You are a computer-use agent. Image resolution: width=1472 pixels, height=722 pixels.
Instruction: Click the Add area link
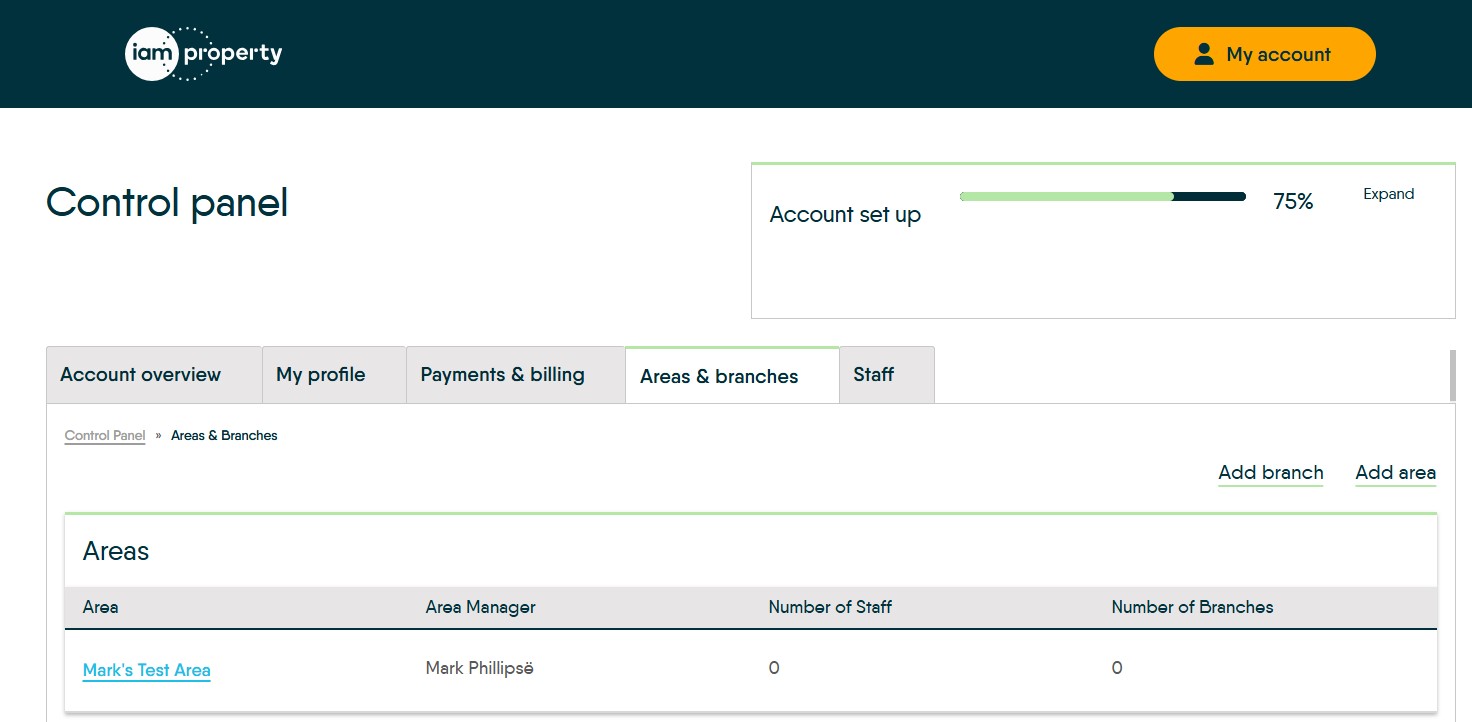pyautogui.click(x=1395, y=473)
